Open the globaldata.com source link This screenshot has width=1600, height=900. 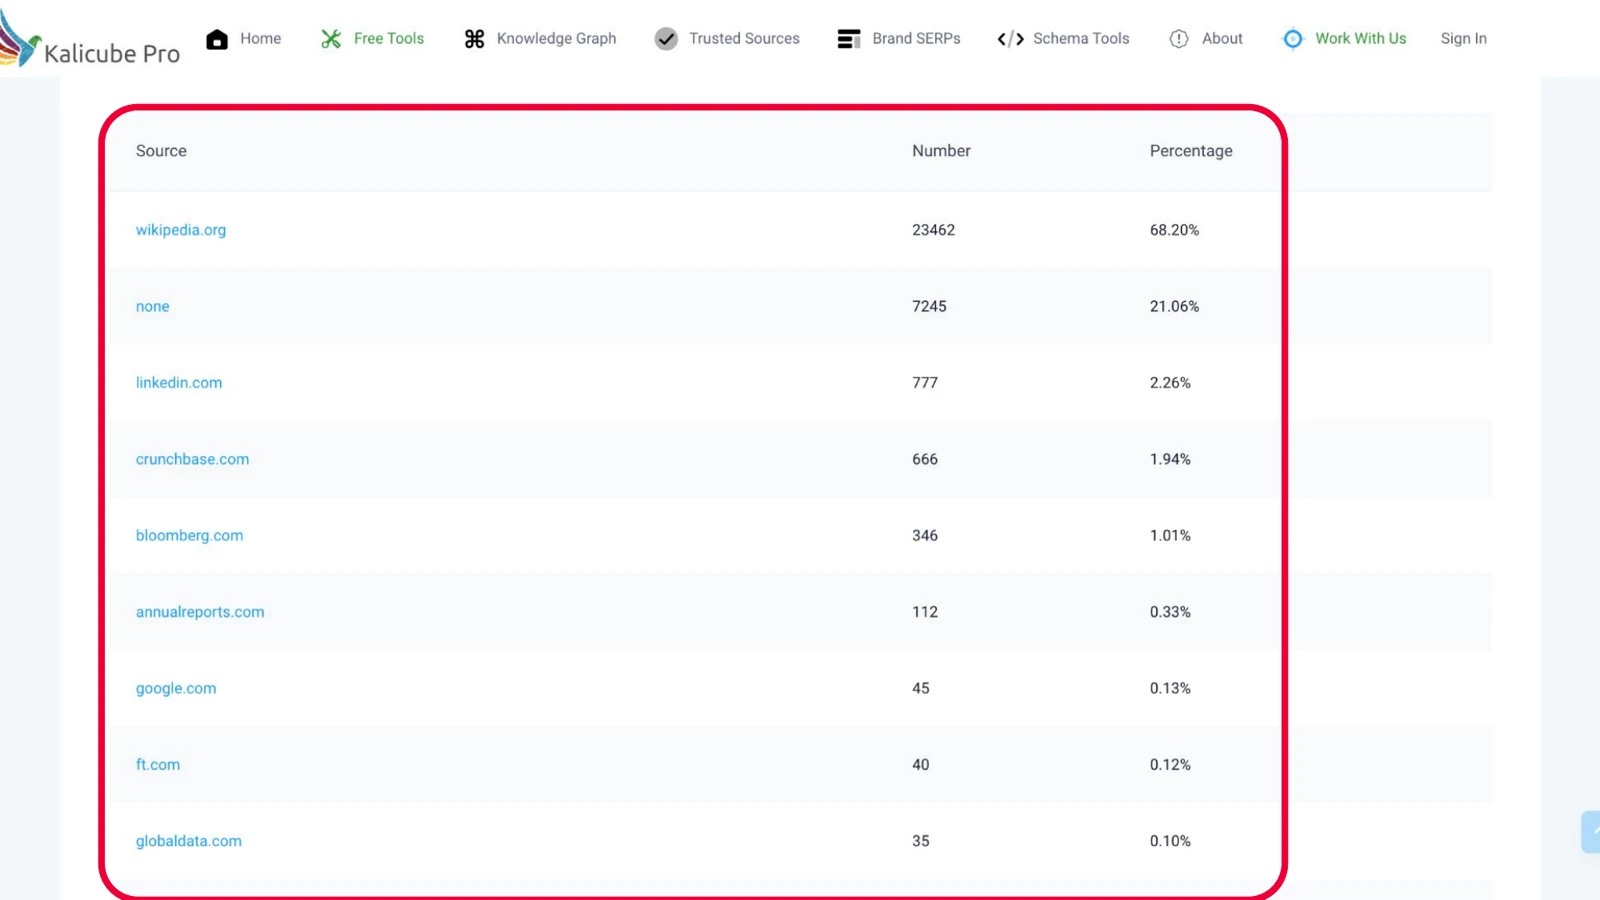click(x=189, y=841)
